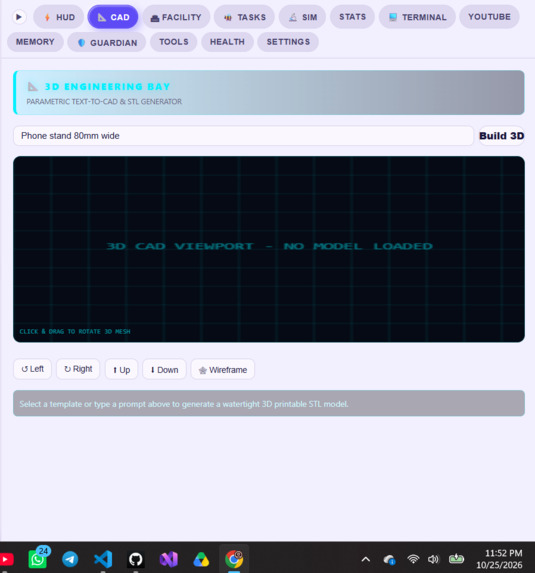This screenshot has height=573, width=535.
Task: Open WhatsApp from the taskbar
Action: pos(38,559)
